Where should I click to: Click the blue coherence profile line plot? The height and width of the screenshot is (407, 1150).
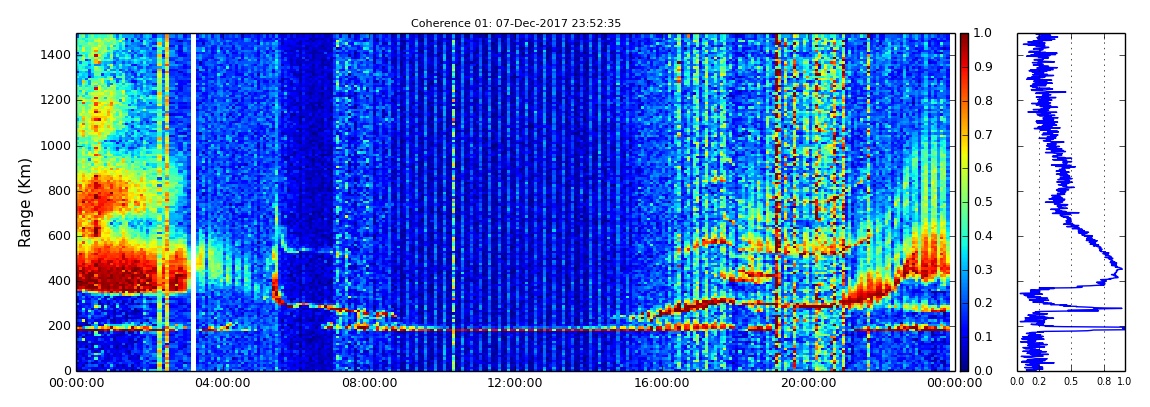coord(1072,202)
